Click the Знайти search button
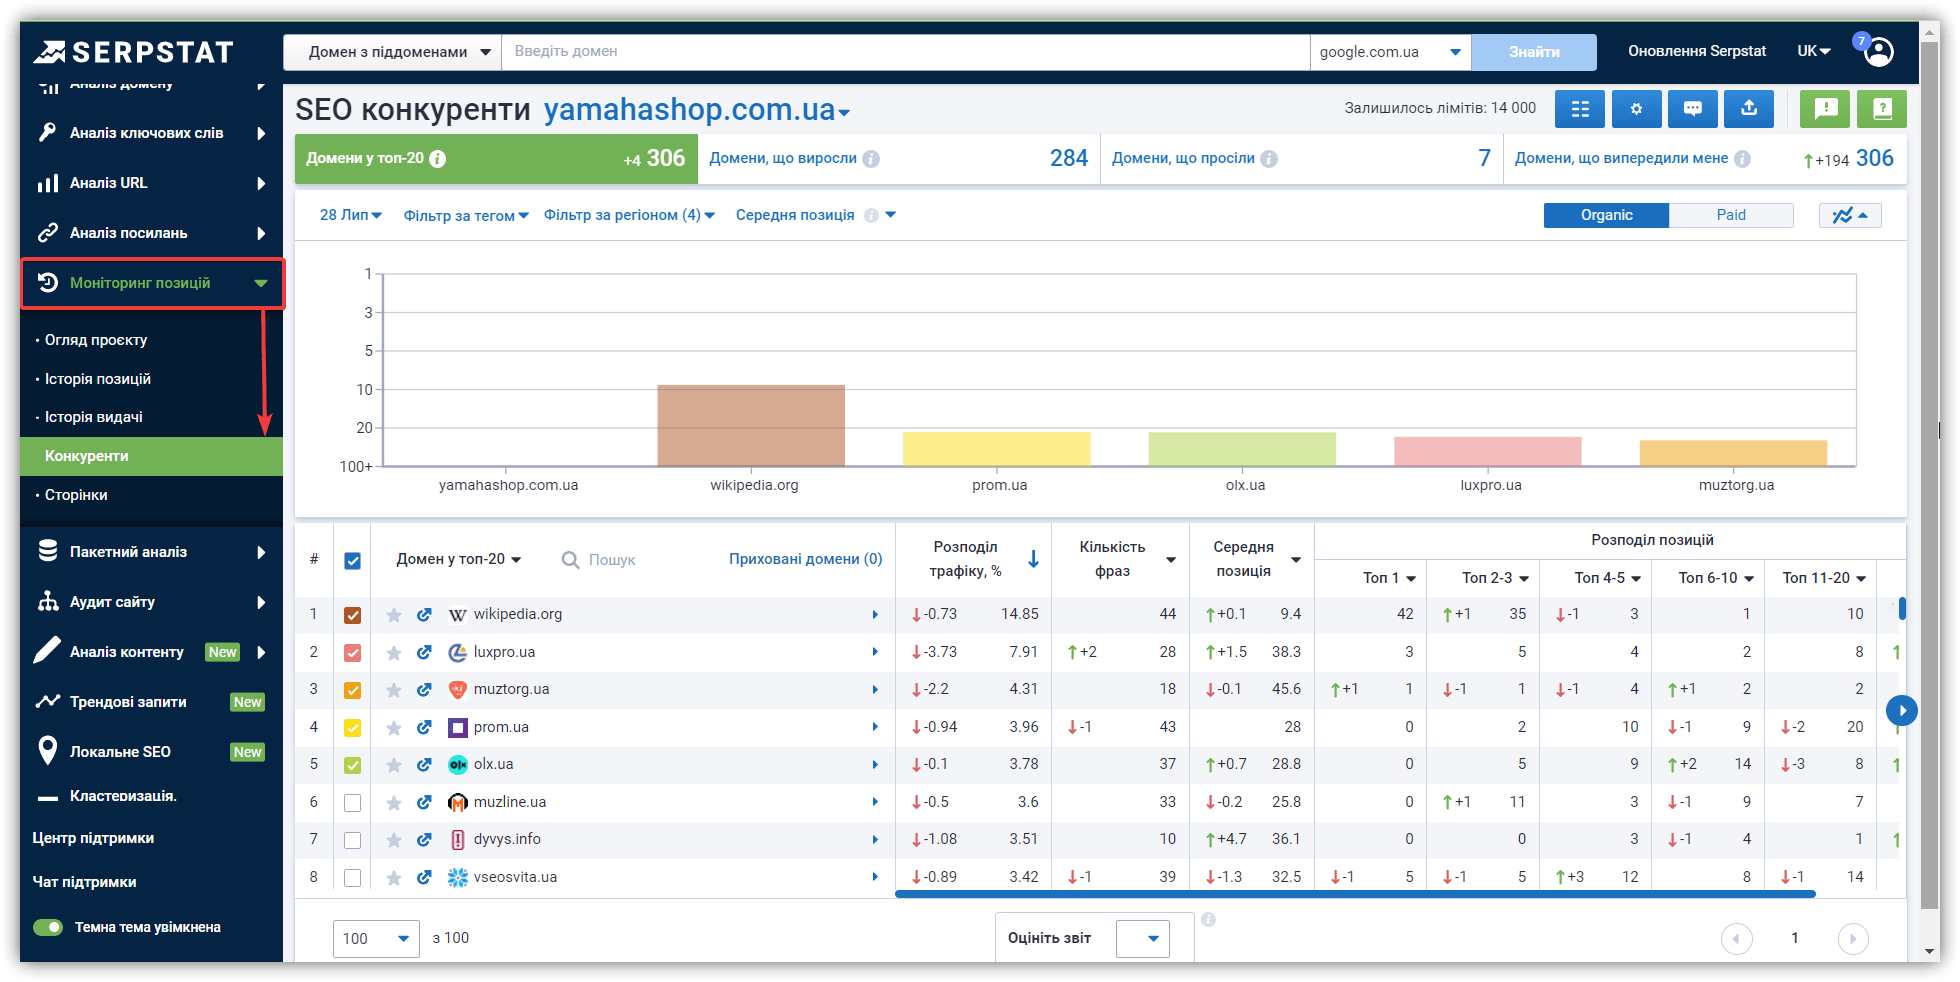 point(1534,52)
